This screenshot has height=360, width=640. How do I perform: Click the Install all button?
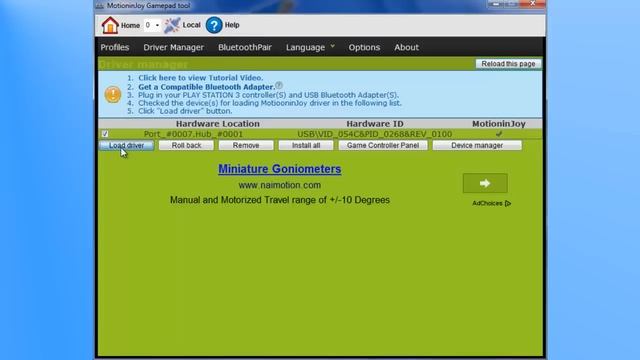[306, 145]
